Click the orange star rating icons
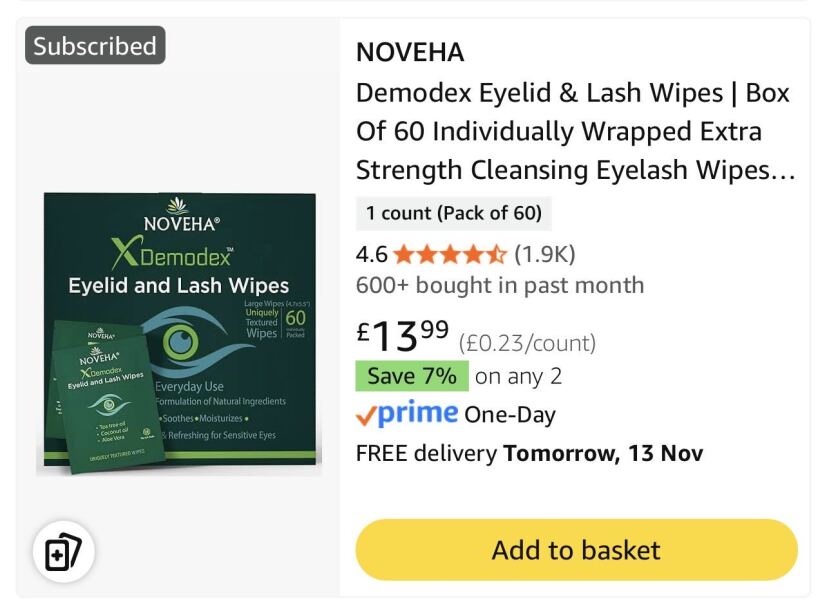 [450, 254]
